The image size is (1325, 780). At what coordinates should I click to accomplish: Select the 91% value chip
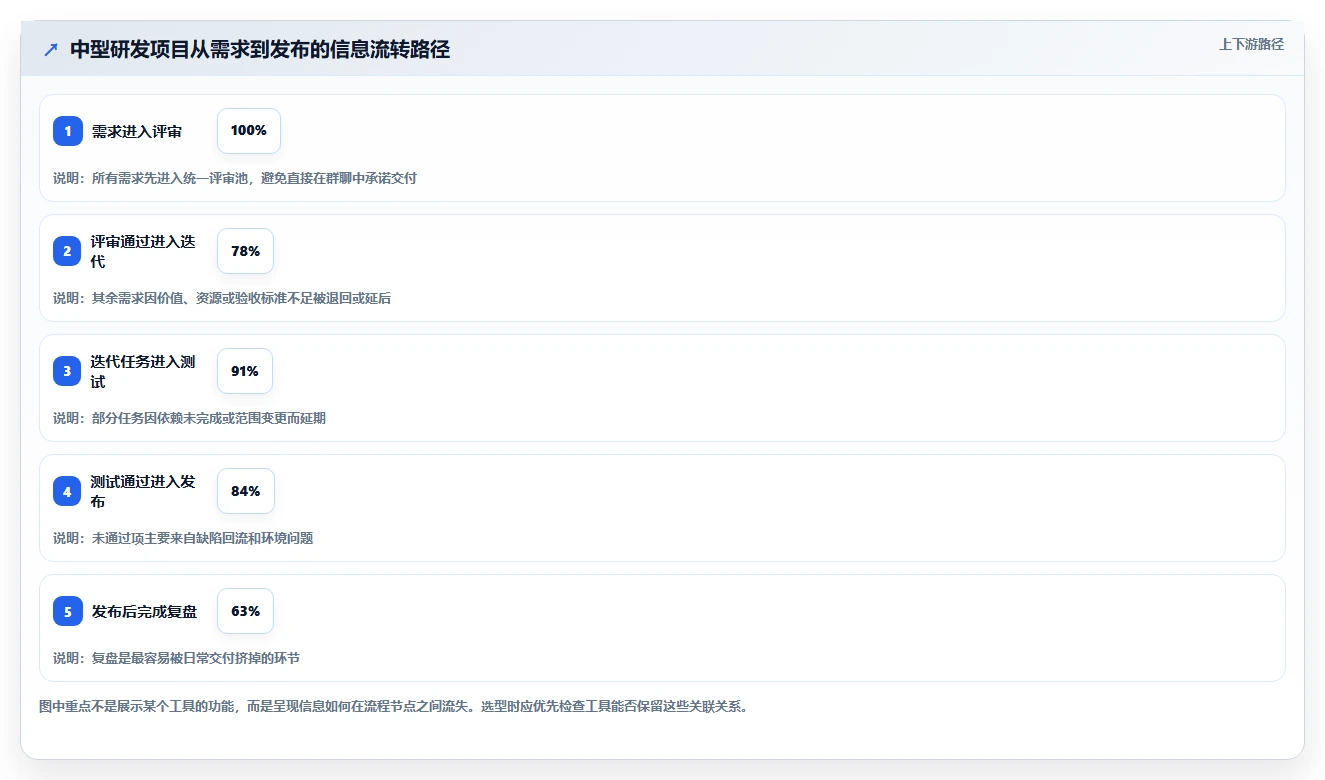[x=245, y=371]
